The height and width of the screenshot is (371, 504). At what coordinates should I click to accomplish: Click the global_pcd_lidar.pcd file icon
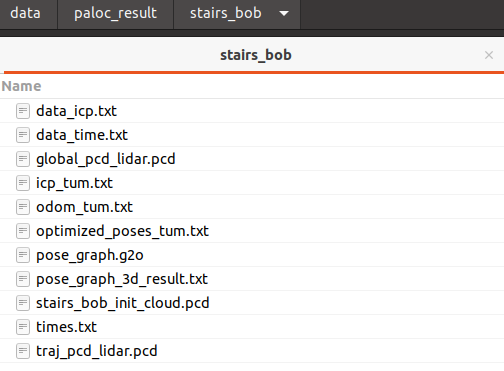tap(23, 159)
